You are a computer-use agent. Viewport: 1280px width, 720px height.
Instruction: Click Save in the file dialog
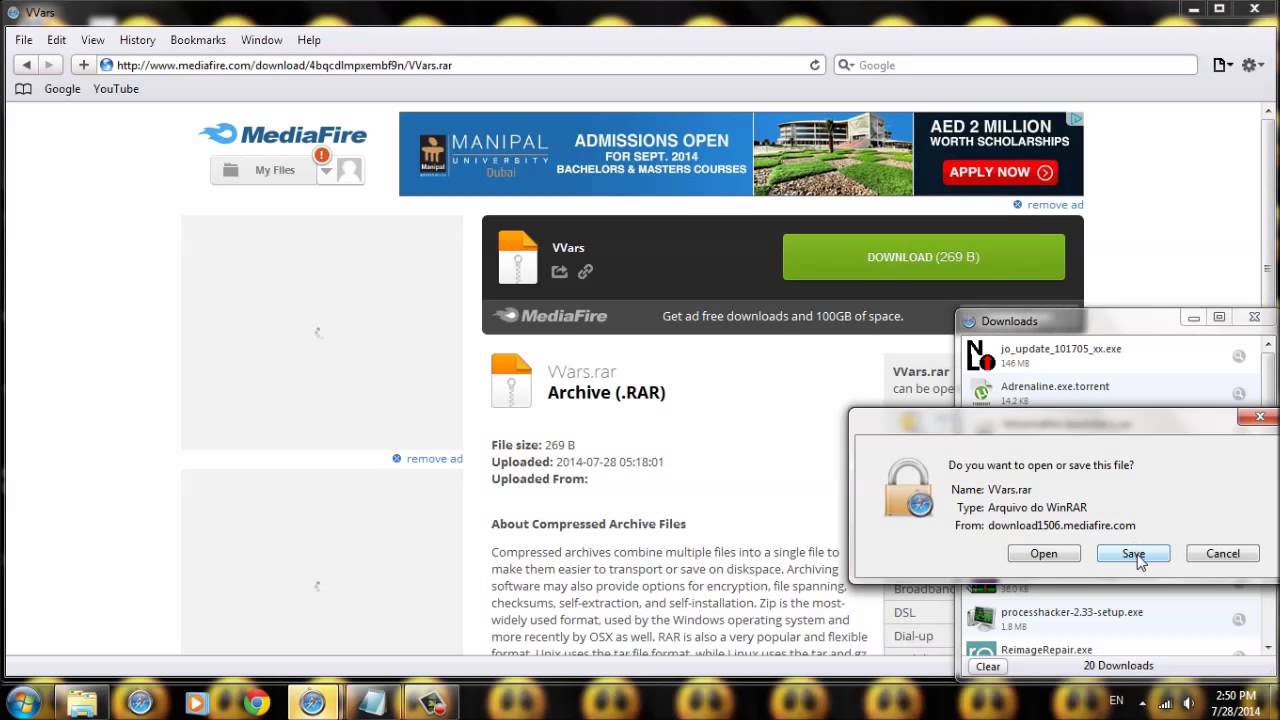[x=1133, y=553]
